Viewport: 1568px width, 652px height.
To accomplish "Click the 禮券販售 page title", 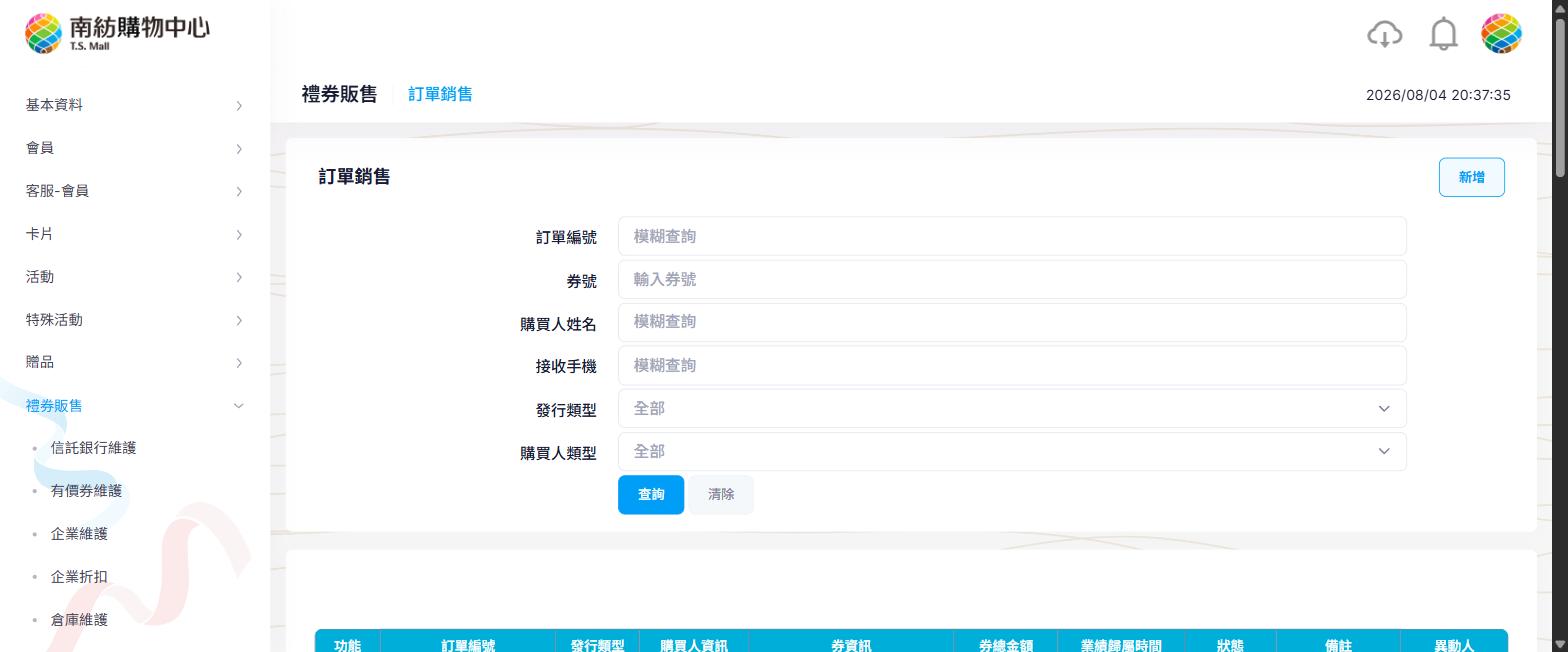I will click(x=339, y=94).
